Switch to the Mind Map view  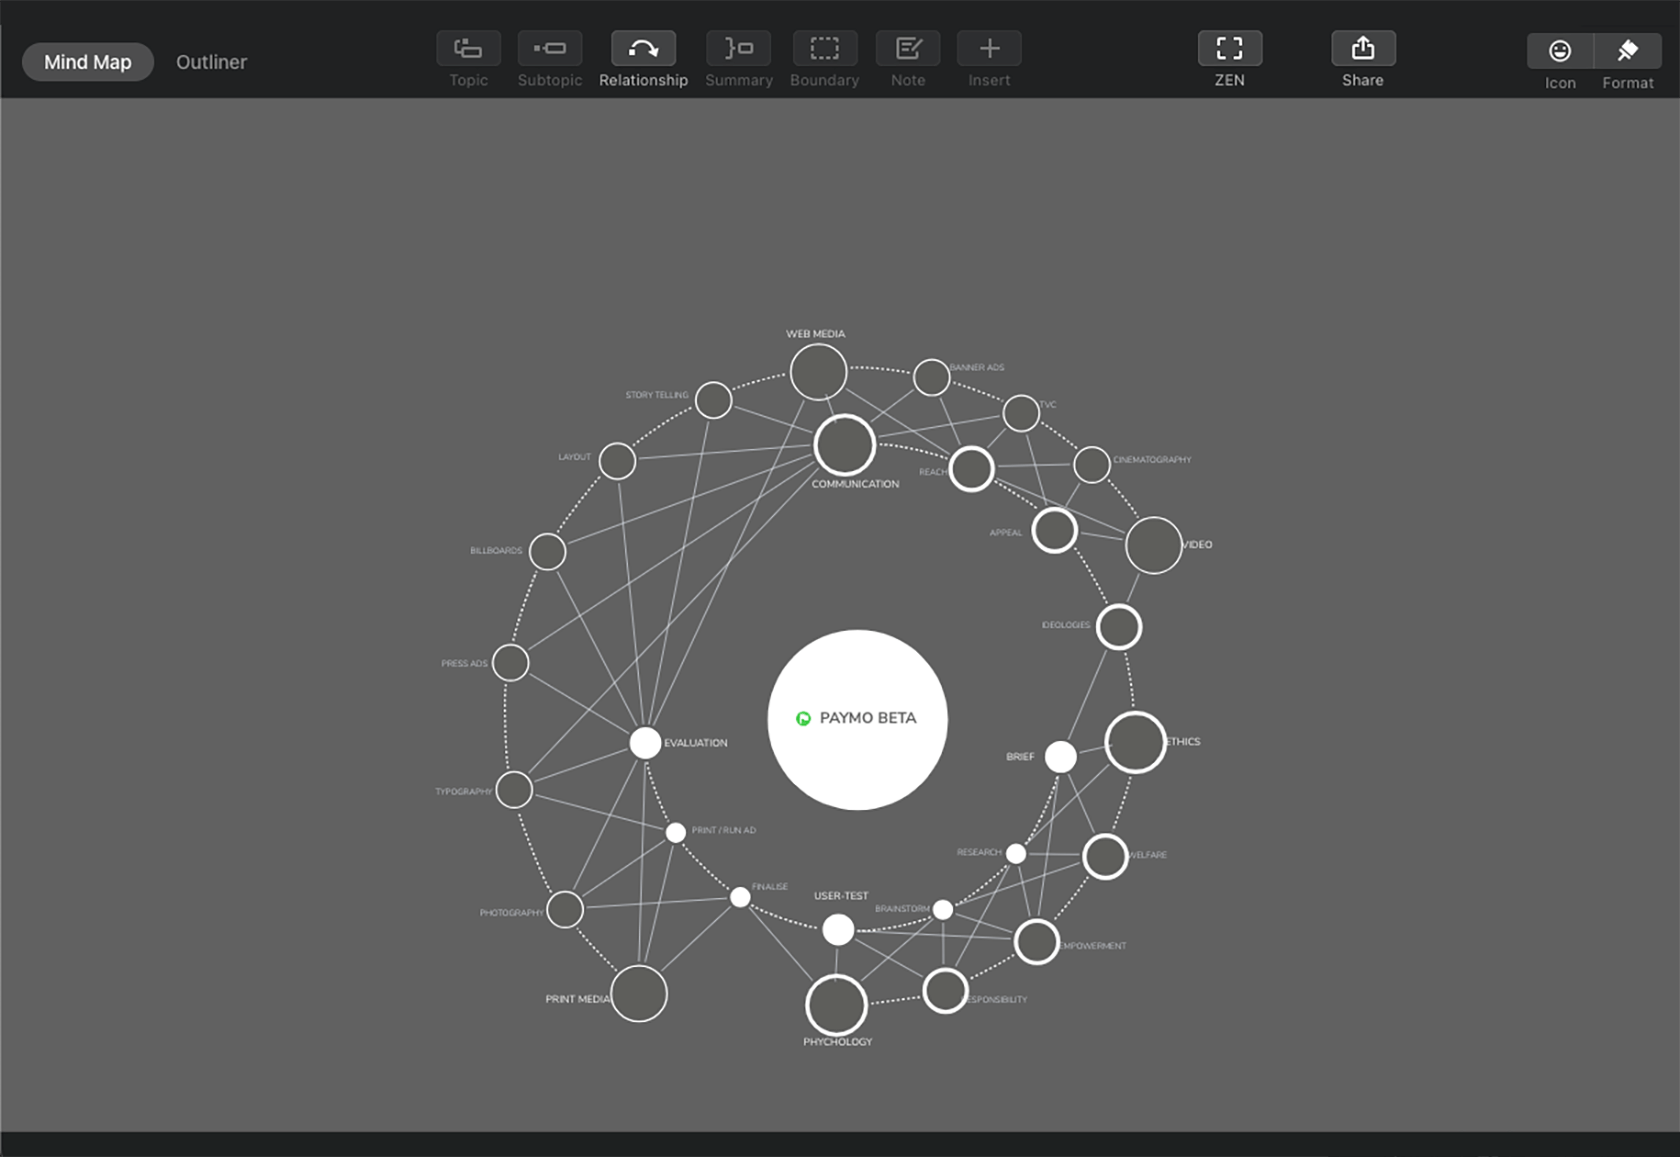(87, 61)
